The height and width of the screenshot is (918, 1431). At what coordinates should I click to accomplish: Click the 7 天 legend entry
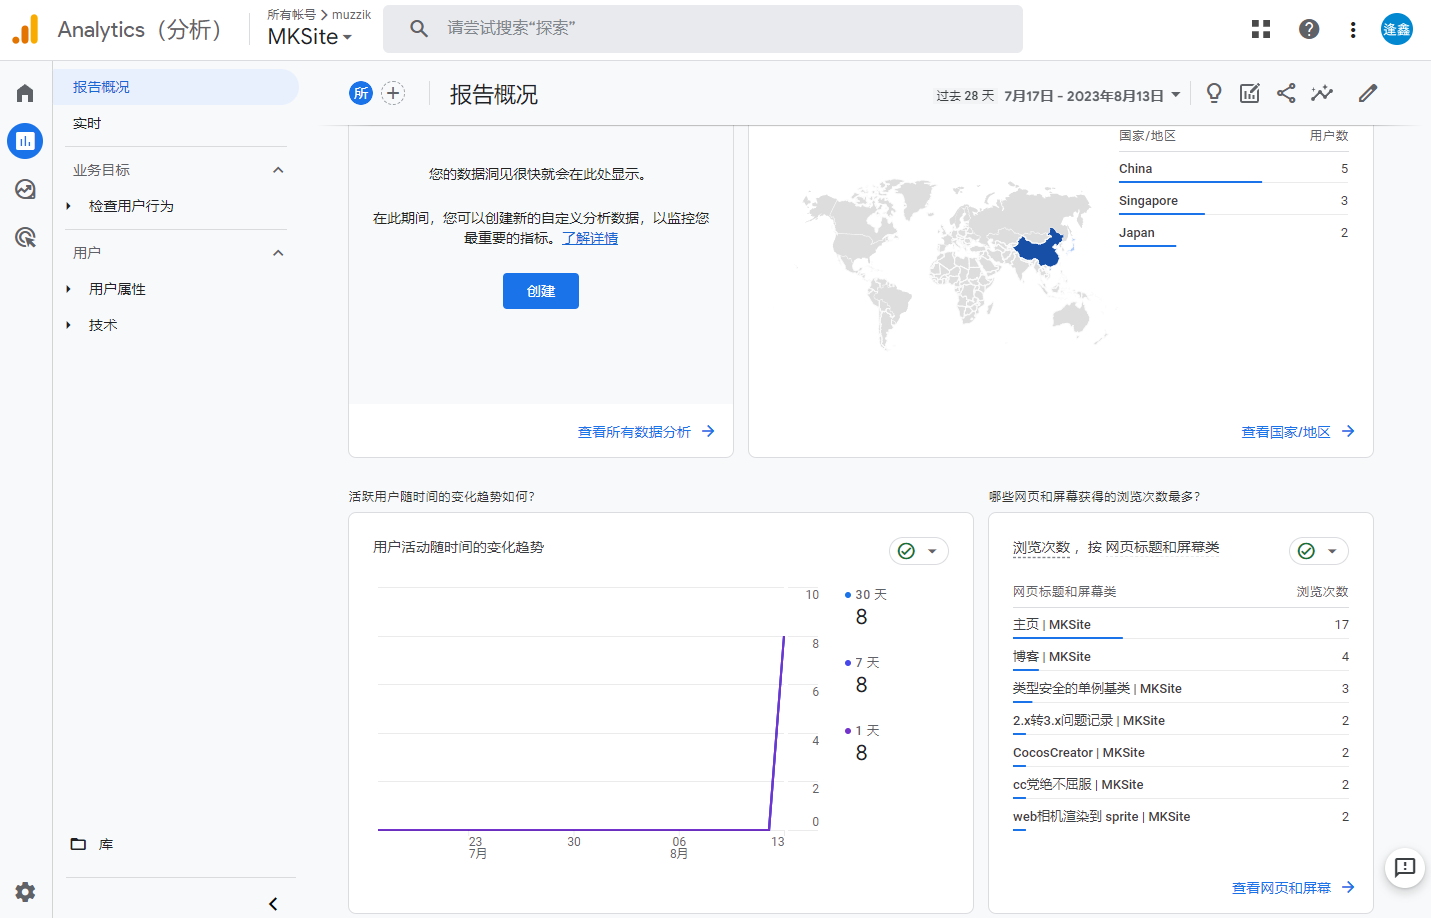click(862, 663)
